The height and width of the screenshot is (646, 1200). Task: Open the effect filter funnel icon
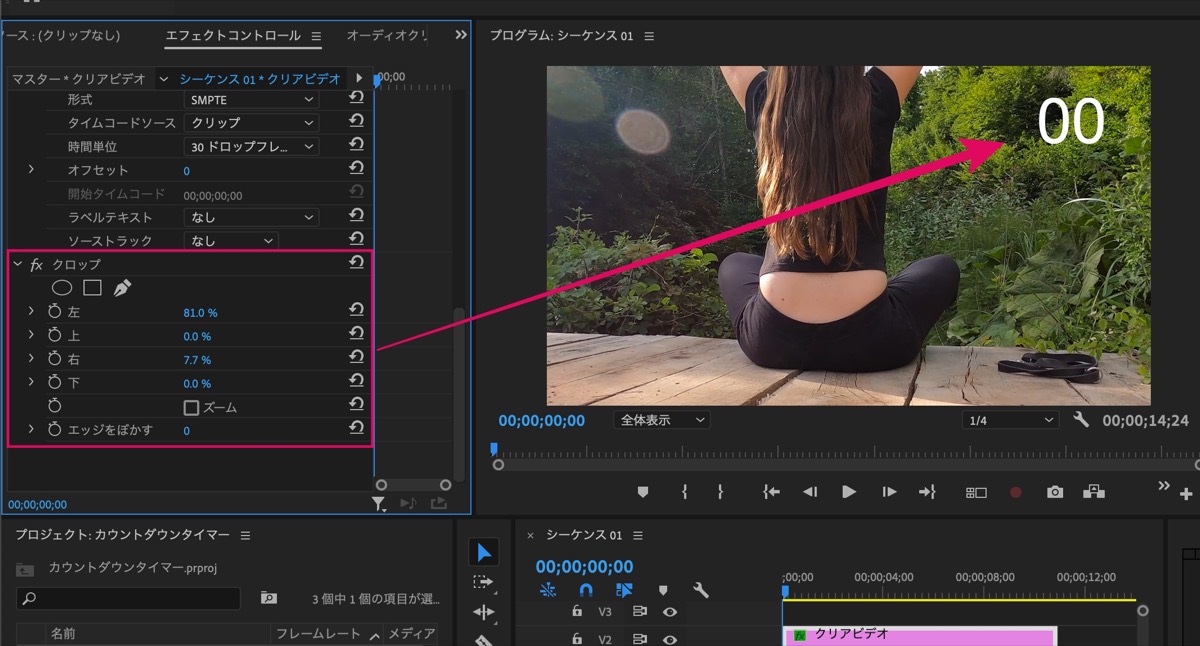coord(379,504)
